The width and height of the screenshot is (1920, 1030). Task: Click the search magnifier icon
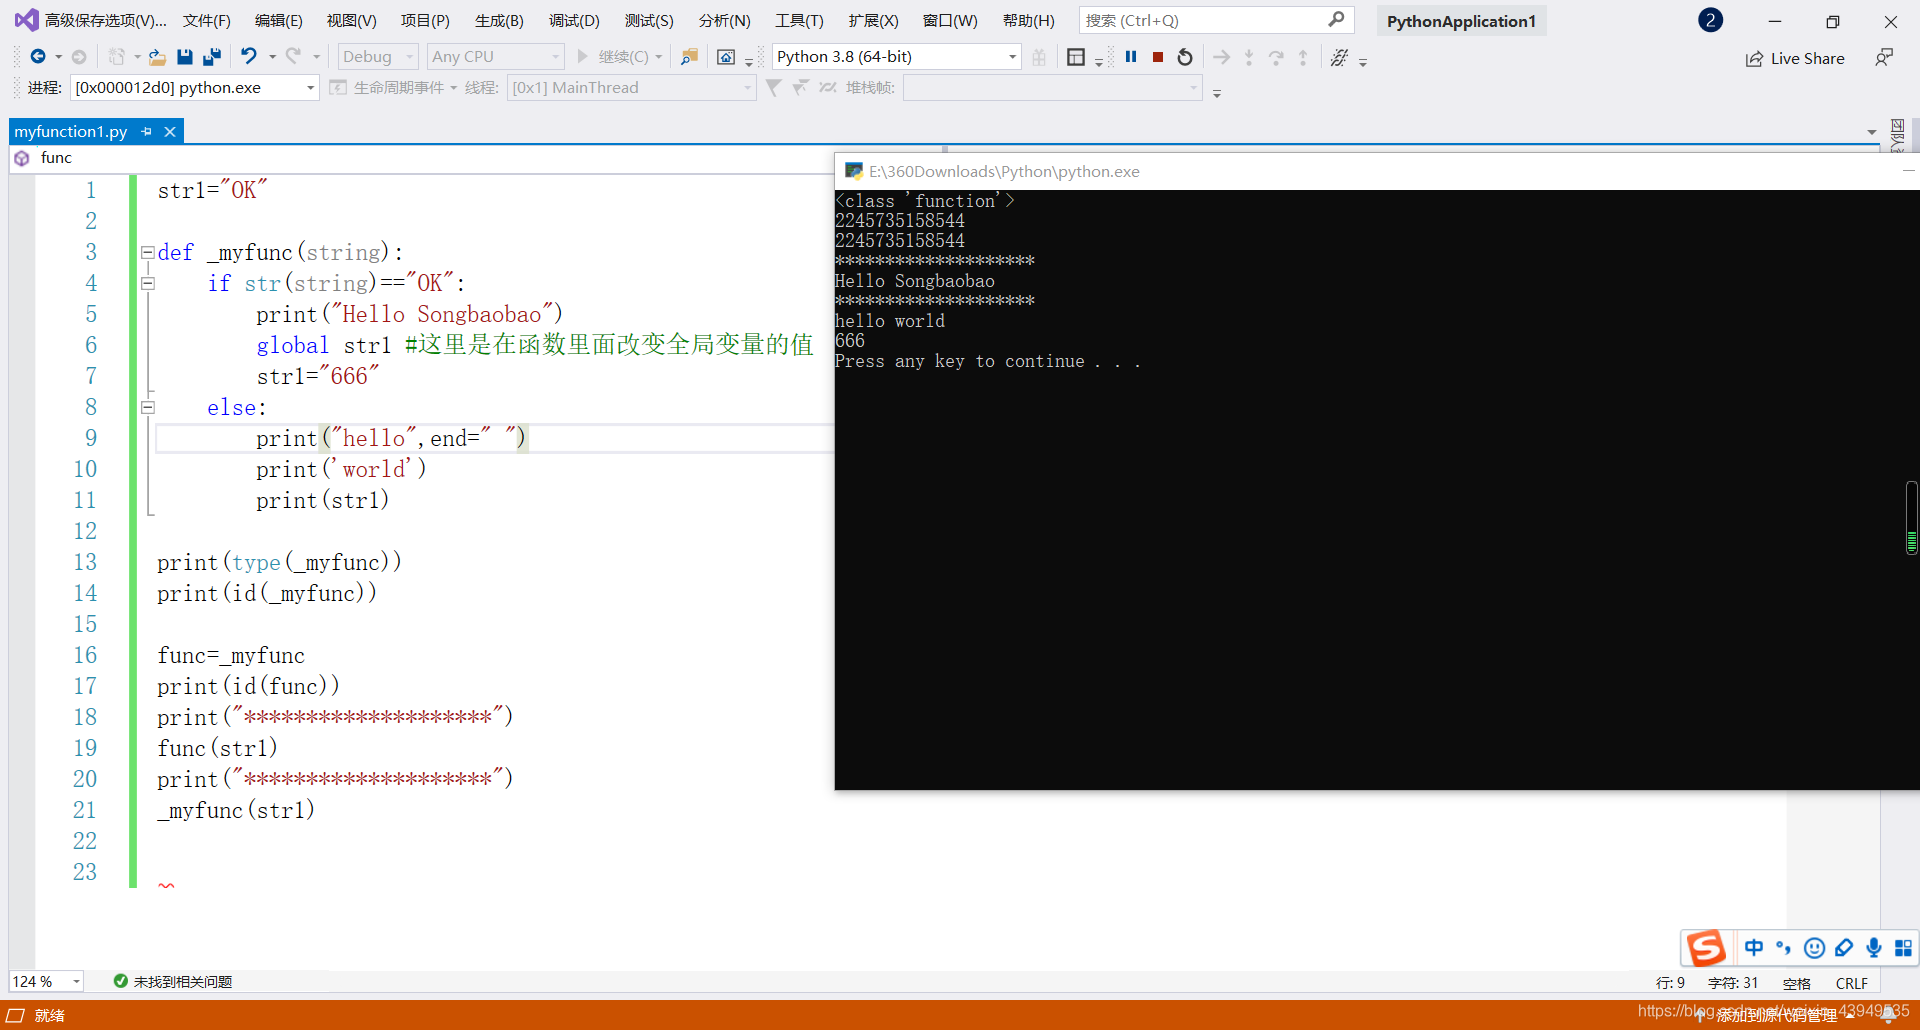pyautogui.click(x=1336, y=20)
